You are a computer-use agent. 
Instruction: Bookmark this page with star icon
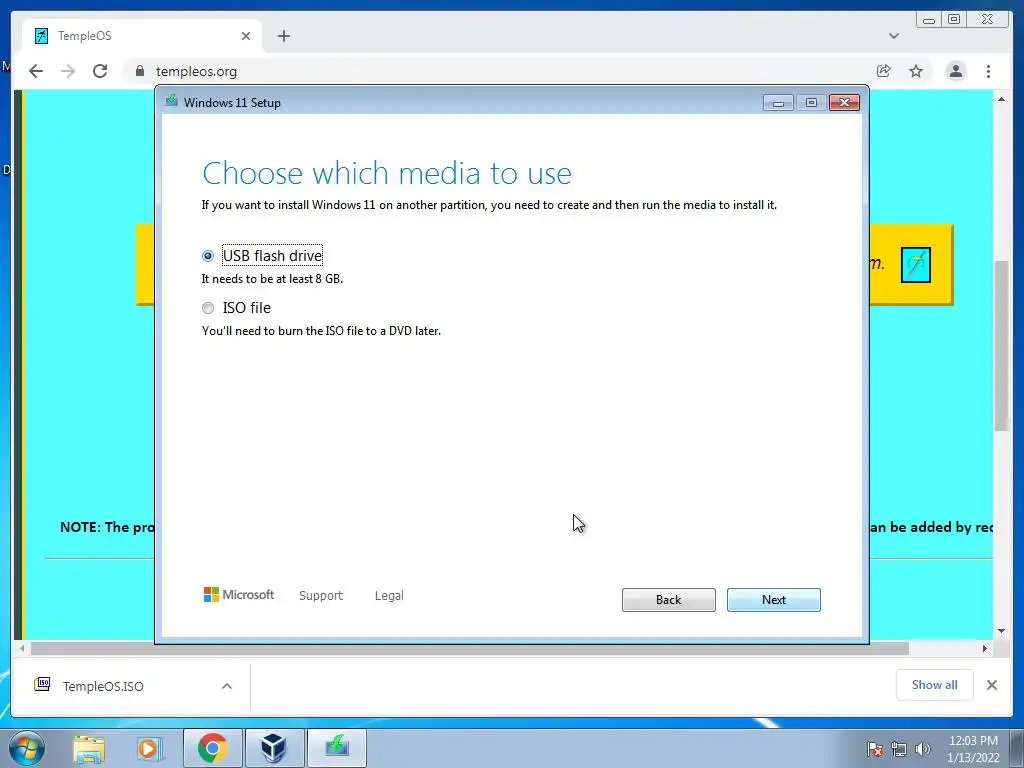[x=916, y=71]
